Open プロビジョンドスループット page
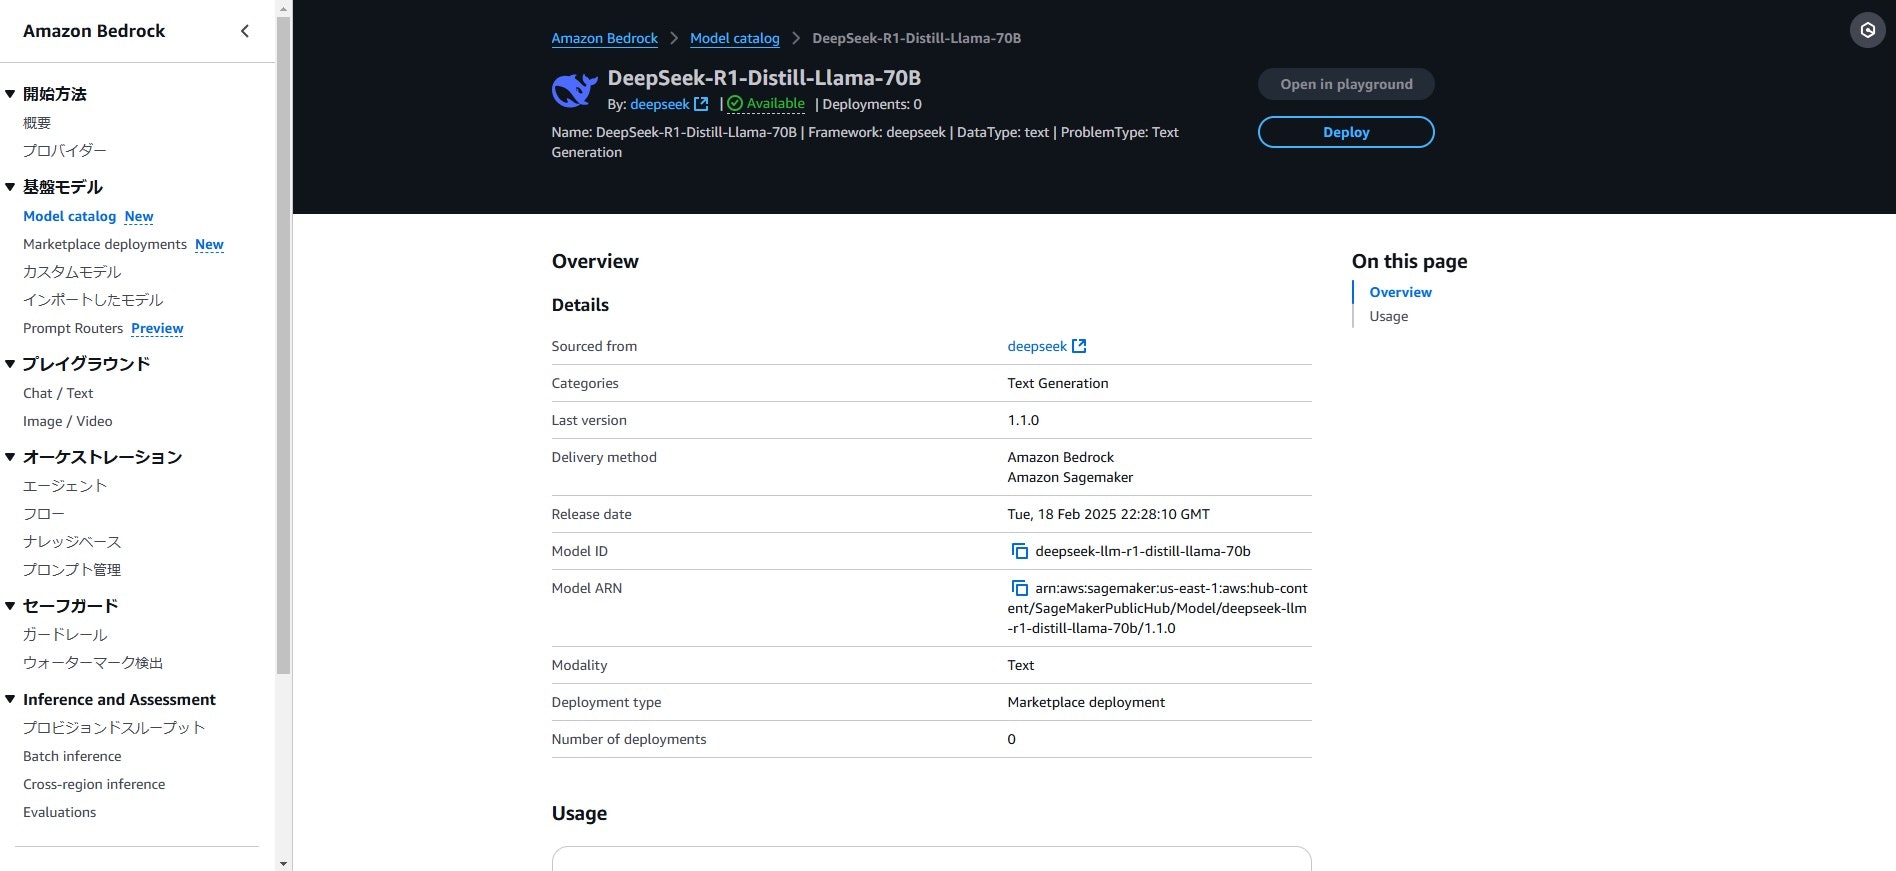Viewport: 1896px width, 871px height. 114,728
